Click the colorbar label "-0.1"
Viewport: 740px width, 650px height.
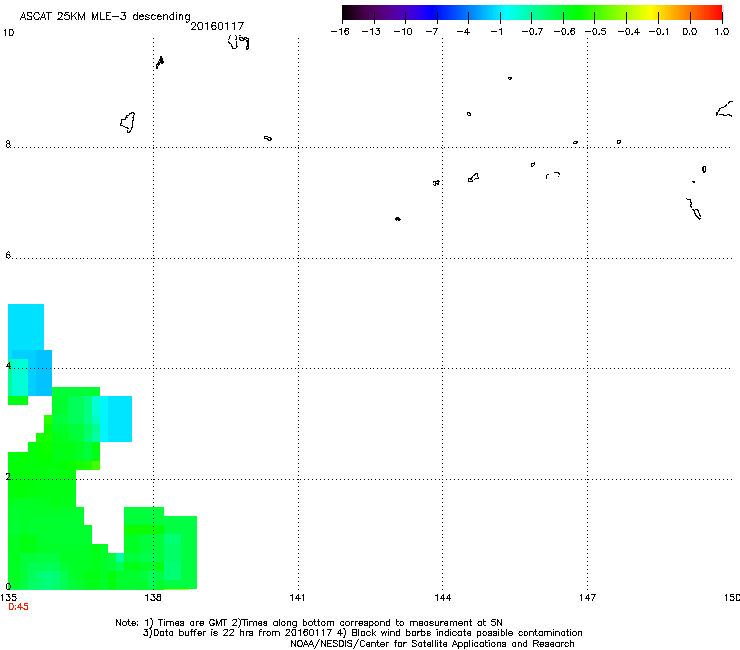pyautogui.click(x=659, y=32)
